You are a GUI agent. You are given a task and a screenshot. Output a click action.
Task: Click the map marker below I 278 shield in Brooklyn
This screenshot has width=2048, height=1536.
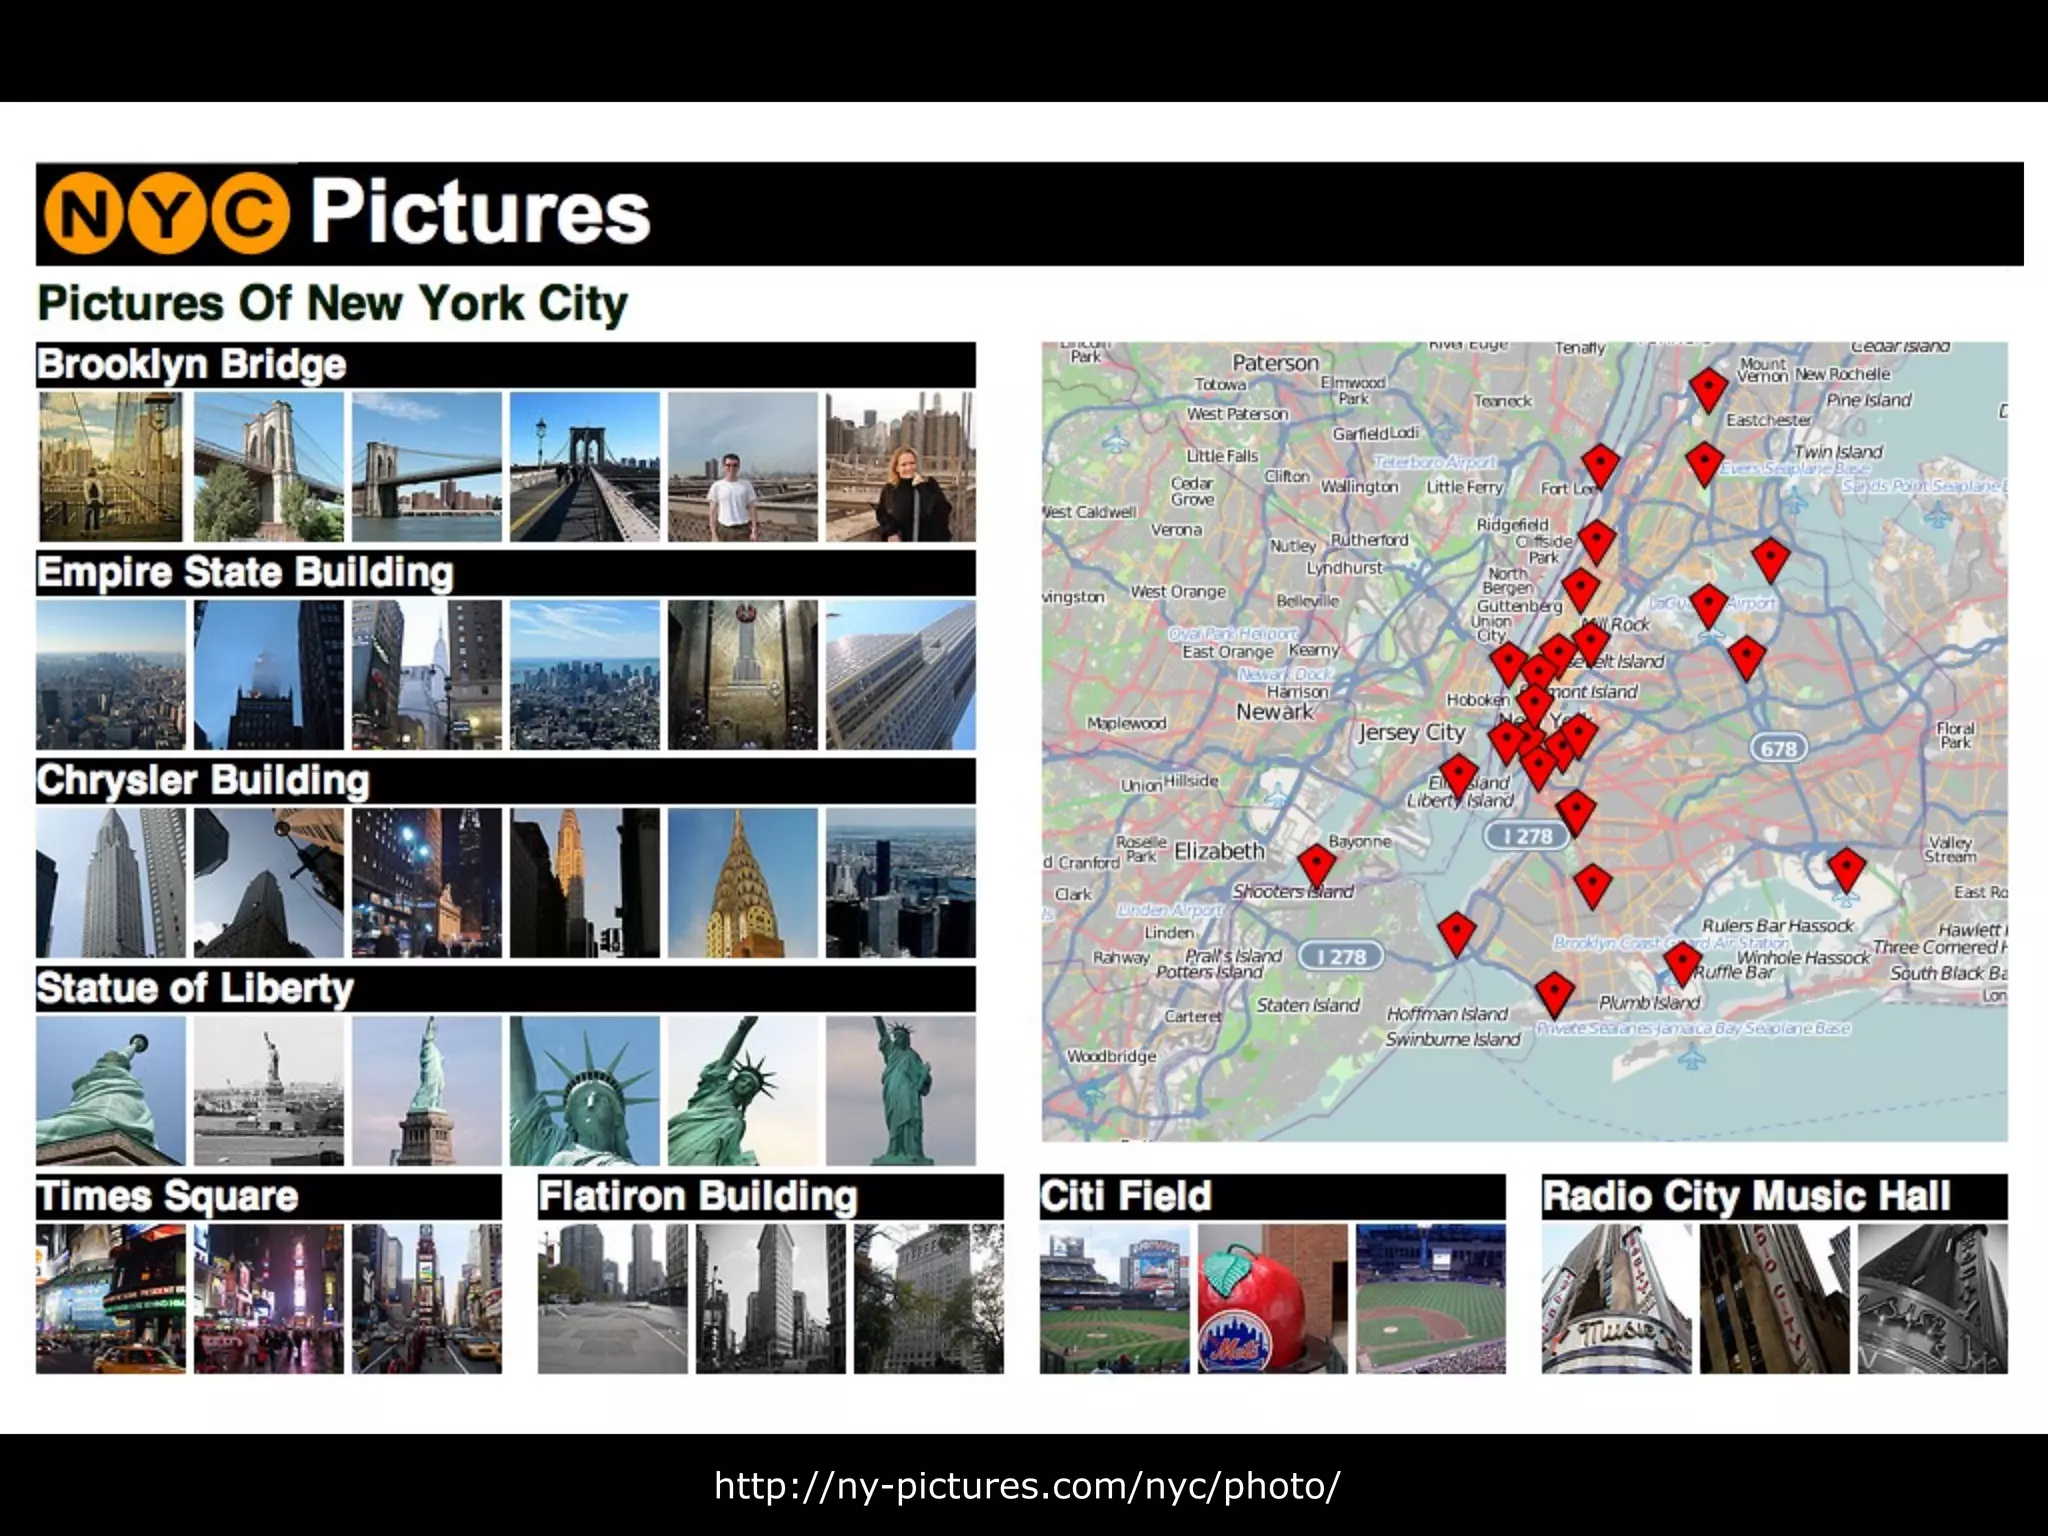point(1593,886)
